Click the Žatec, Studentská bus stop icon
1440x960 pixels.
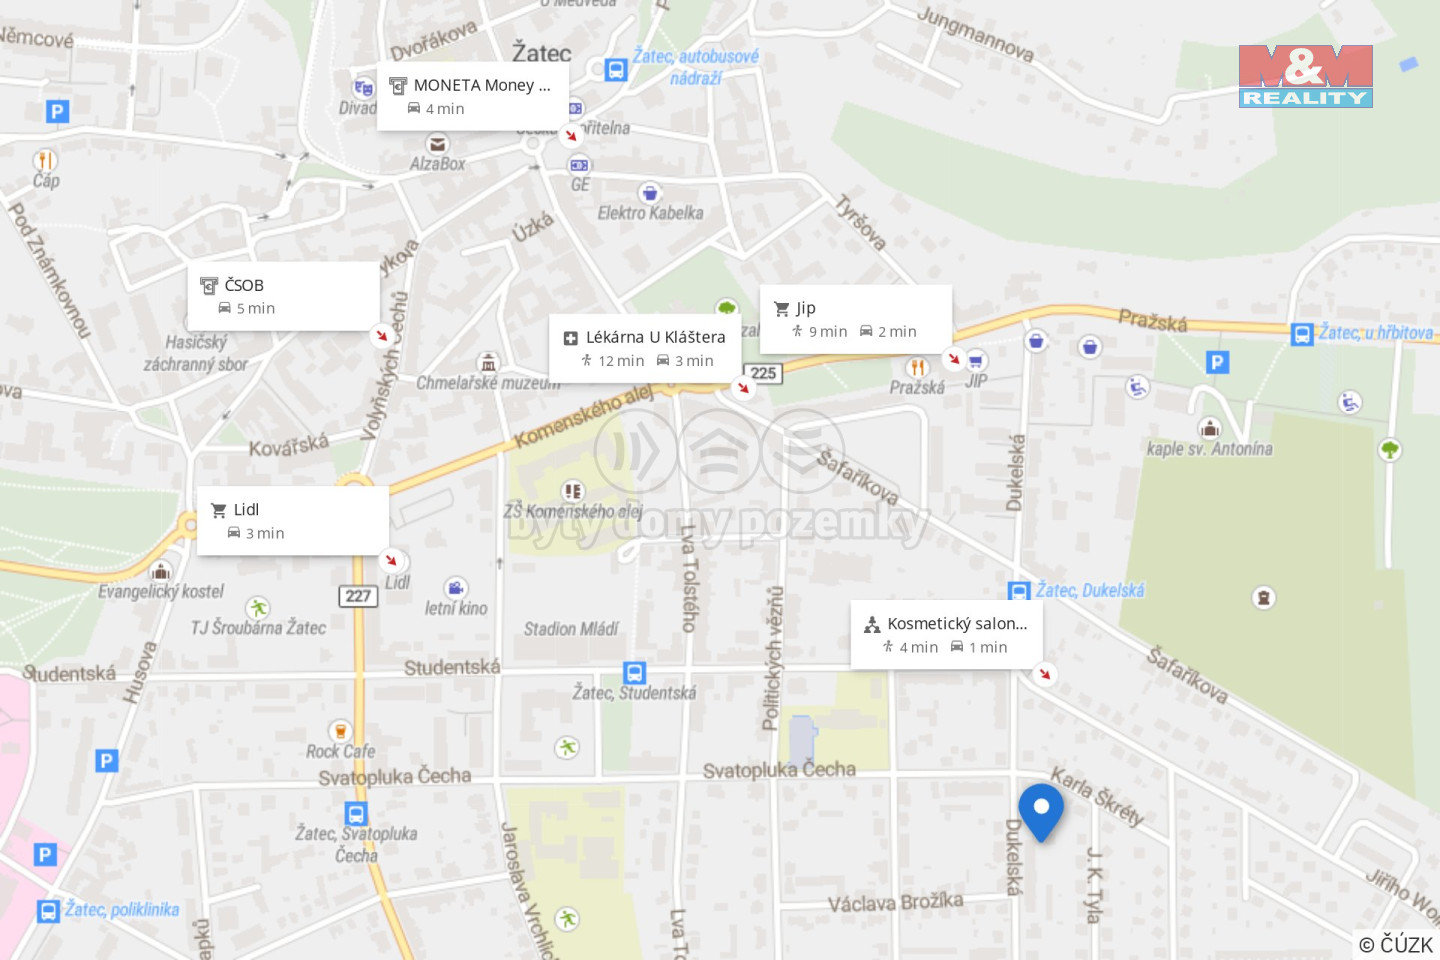[634, 672]
